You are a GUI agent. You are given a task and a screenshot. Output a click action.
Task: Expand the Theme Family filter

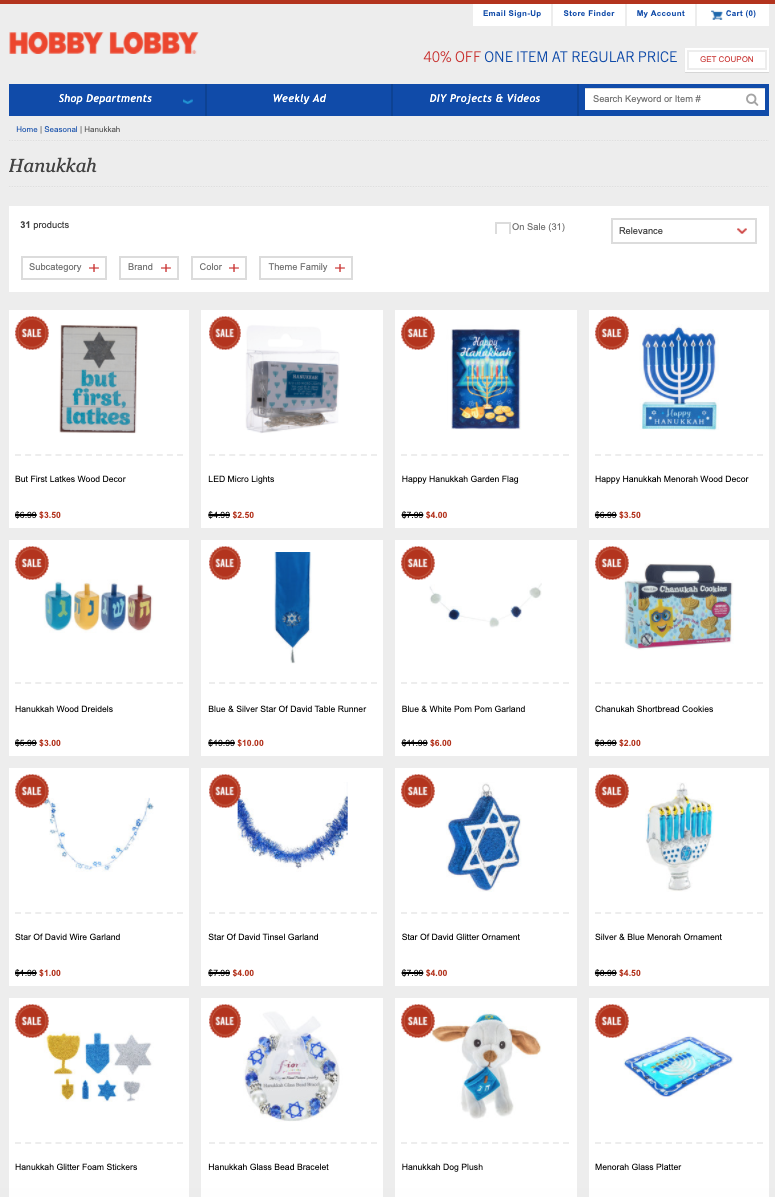click(x=305, y=268)
